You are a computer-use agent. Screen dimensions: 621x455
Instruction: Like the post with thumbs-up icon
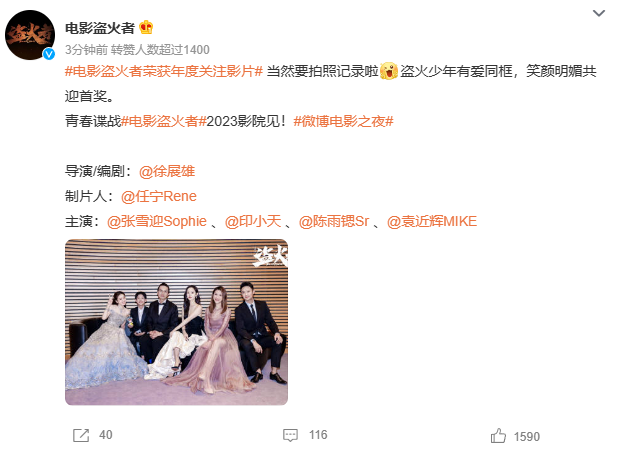[x=498, y=436]
